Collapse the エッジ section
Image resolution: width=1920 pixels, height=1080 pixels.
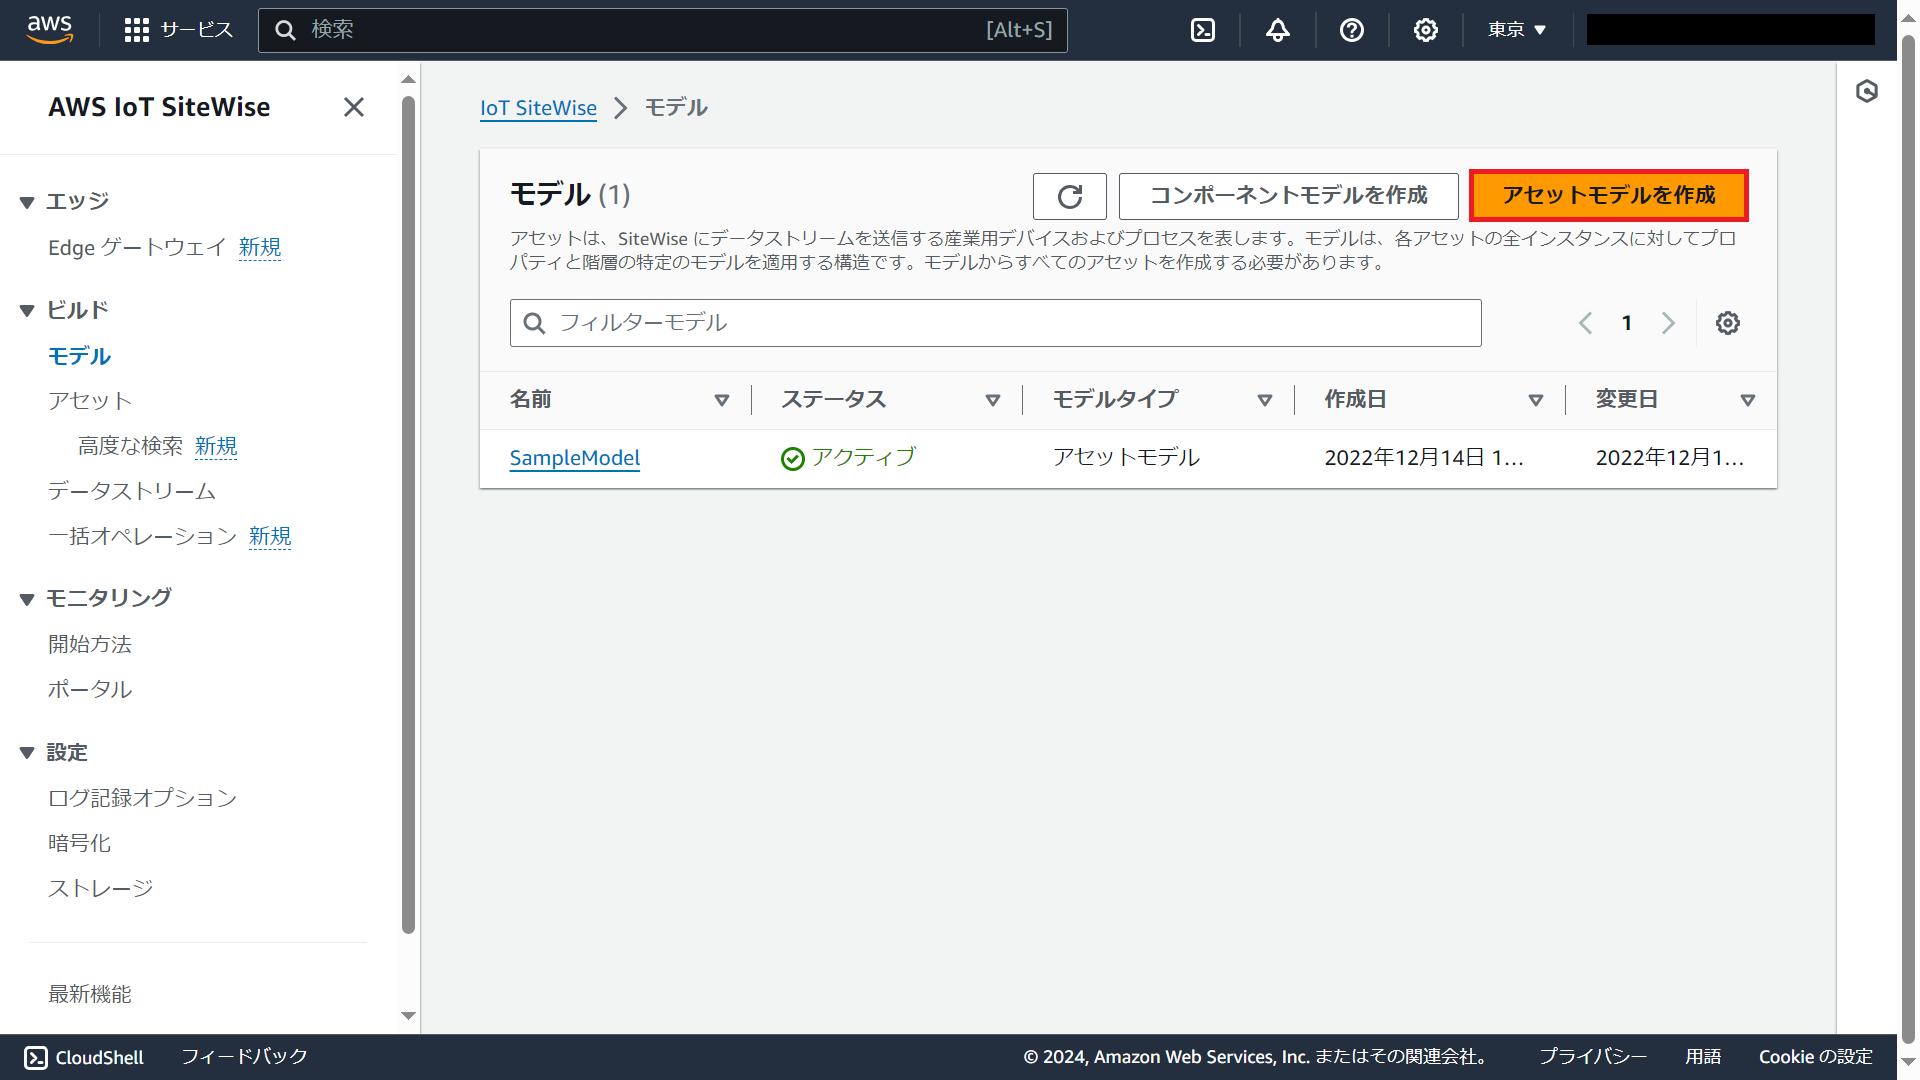27,202
